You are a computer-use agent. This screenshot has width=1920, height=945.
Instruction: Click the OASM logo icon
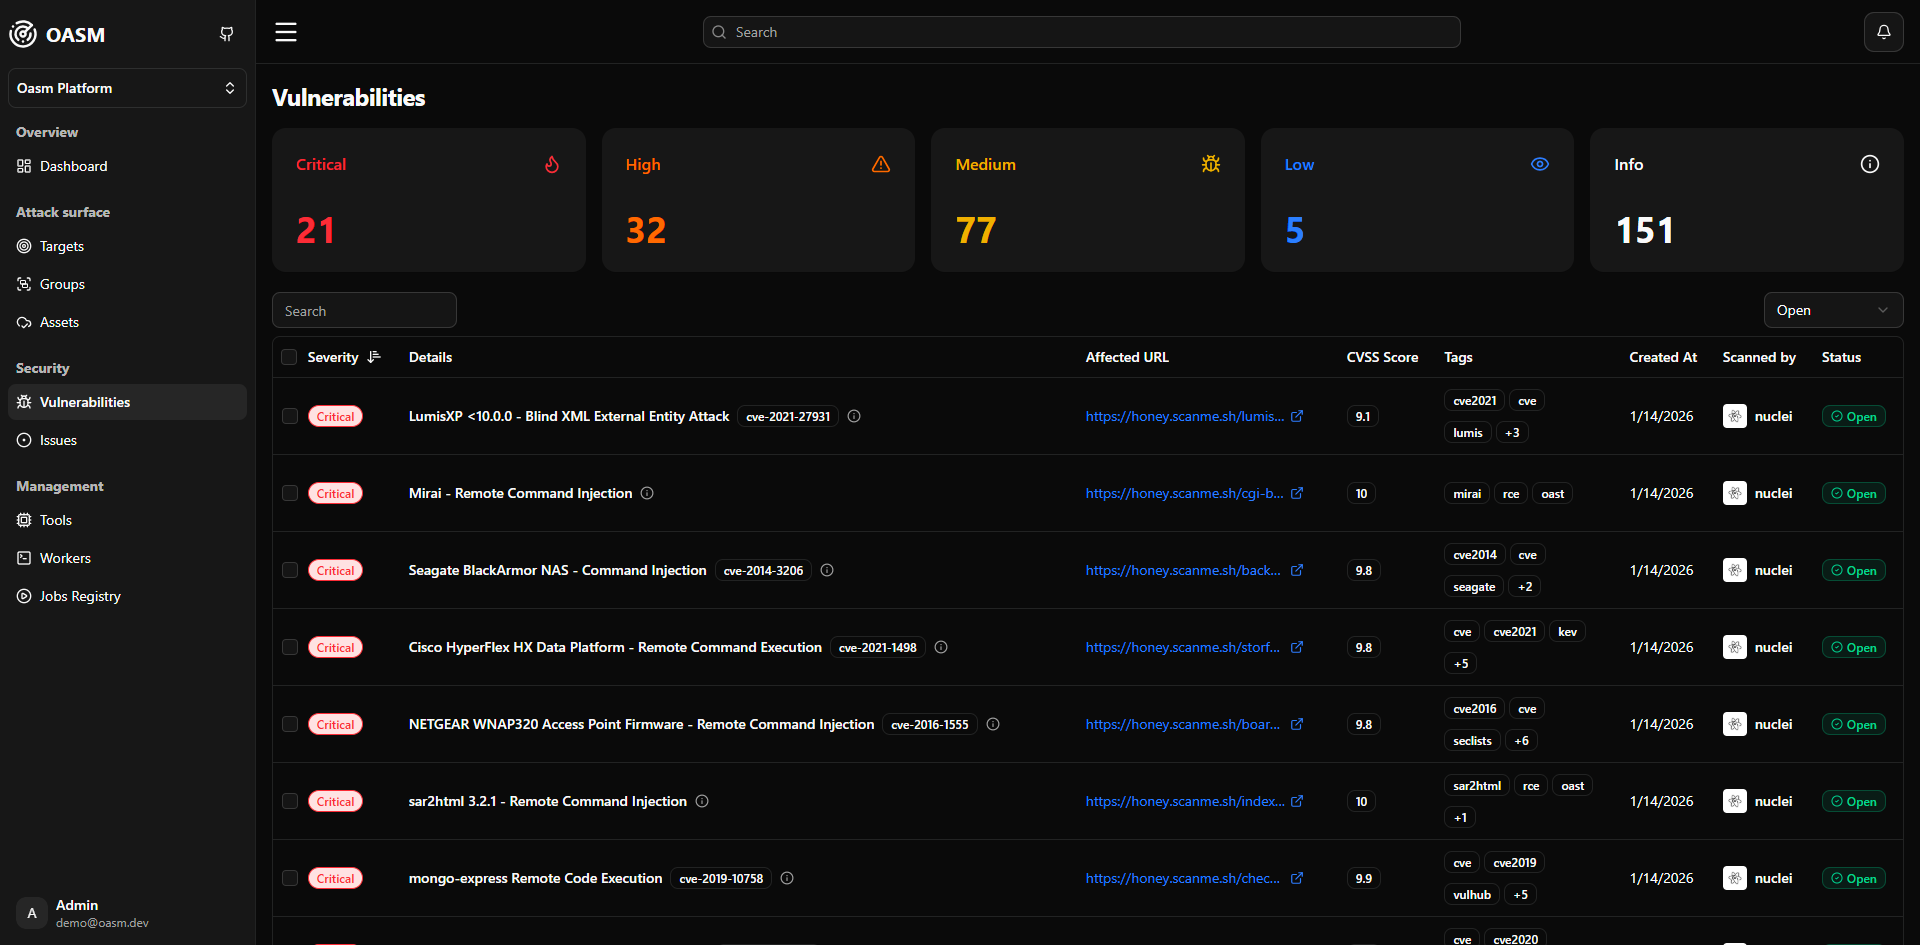click(x=23, y=34)
